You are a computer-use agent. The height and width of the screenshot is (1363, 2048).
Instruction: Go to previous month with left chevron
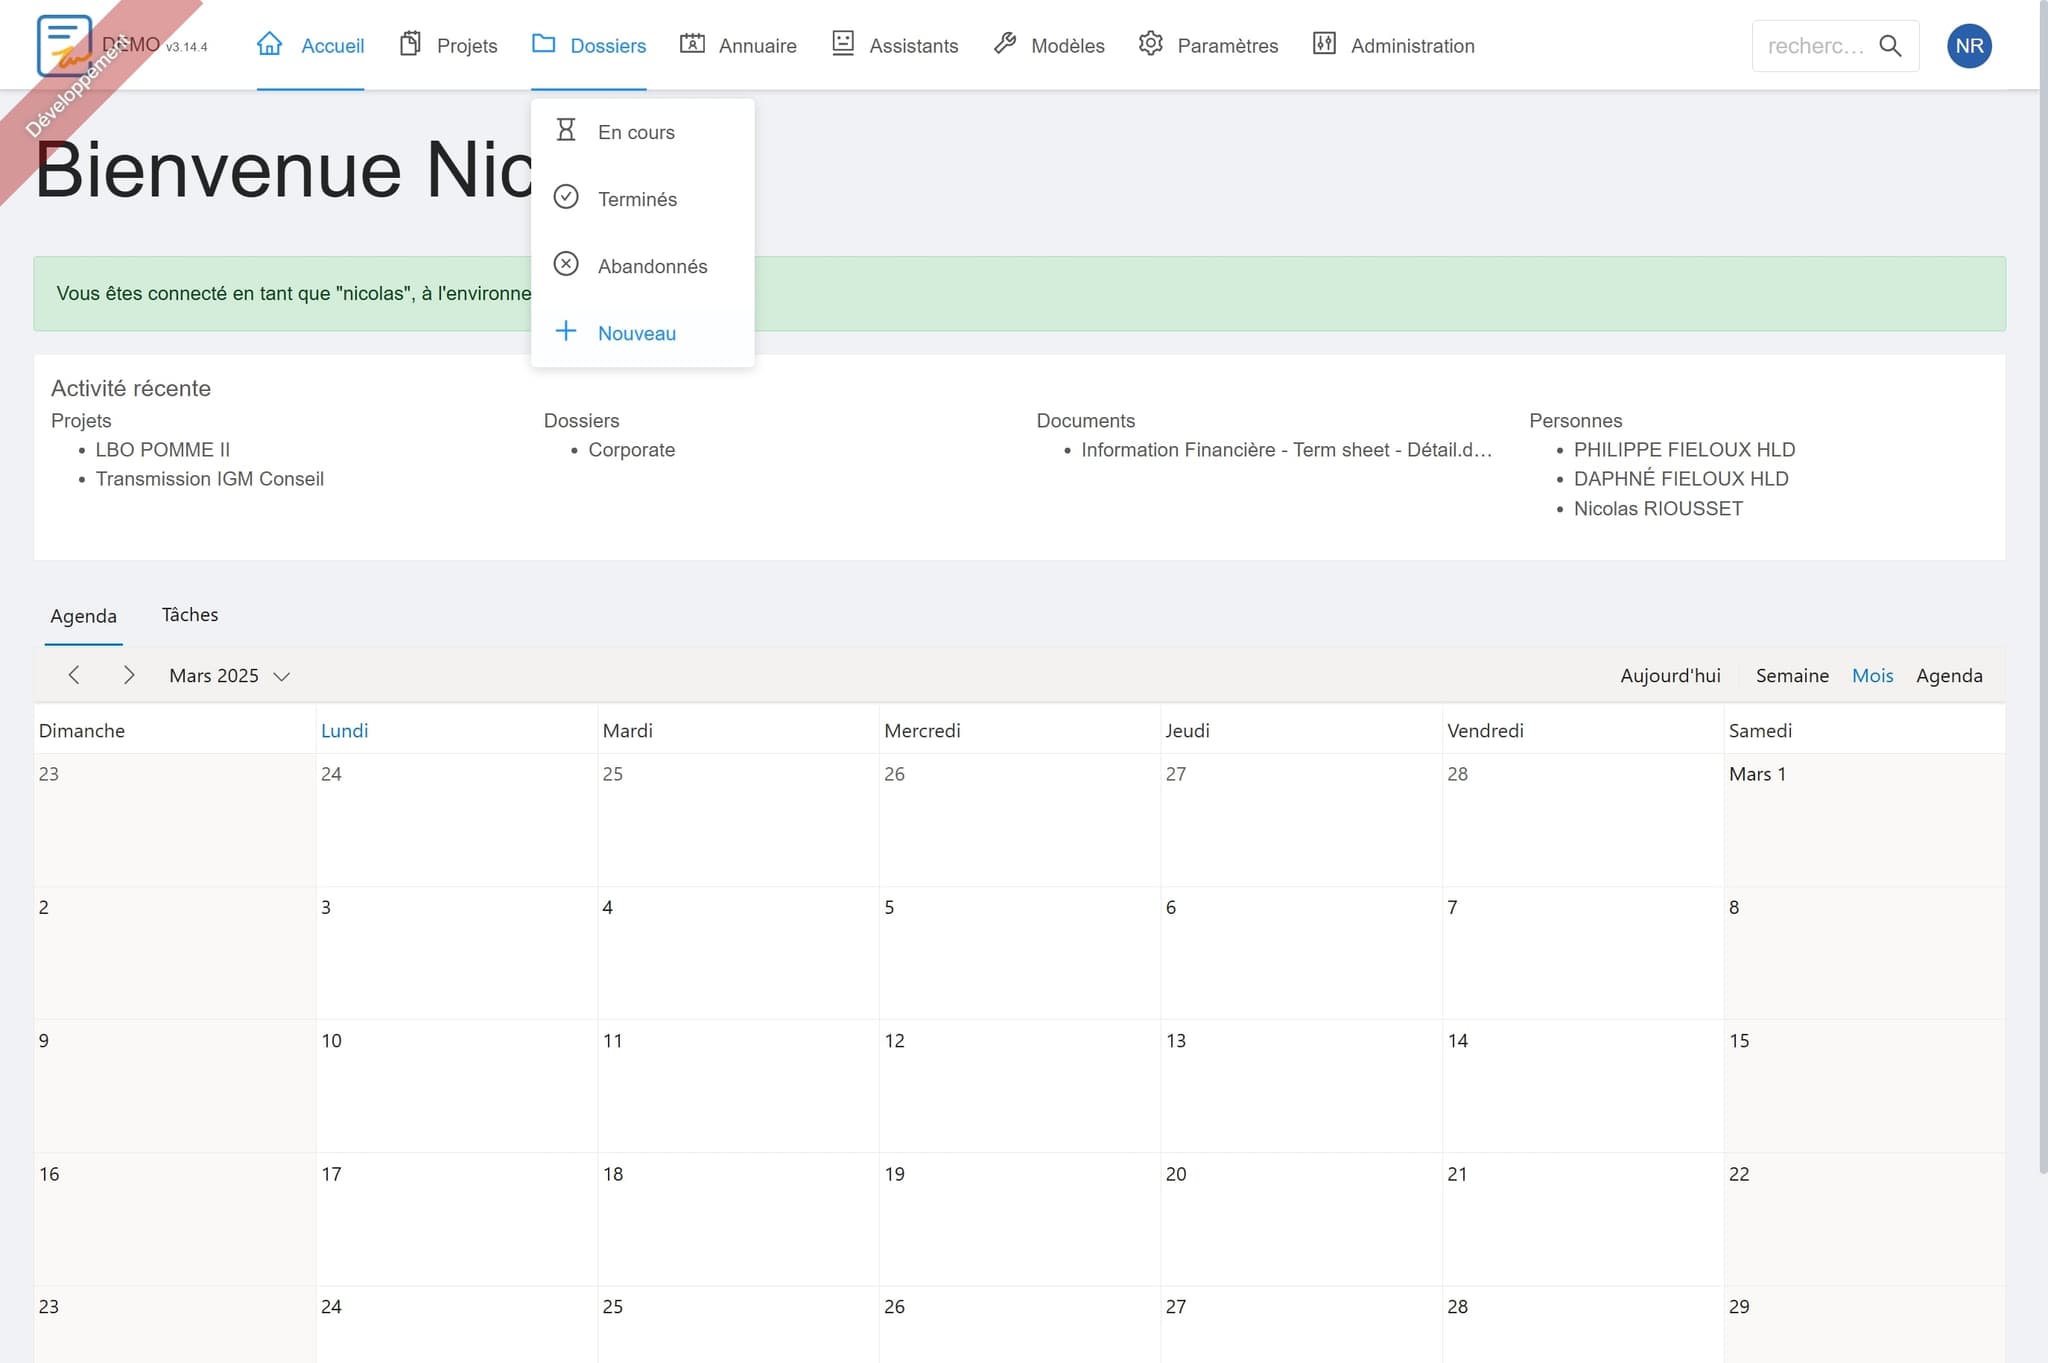(74, 675)
